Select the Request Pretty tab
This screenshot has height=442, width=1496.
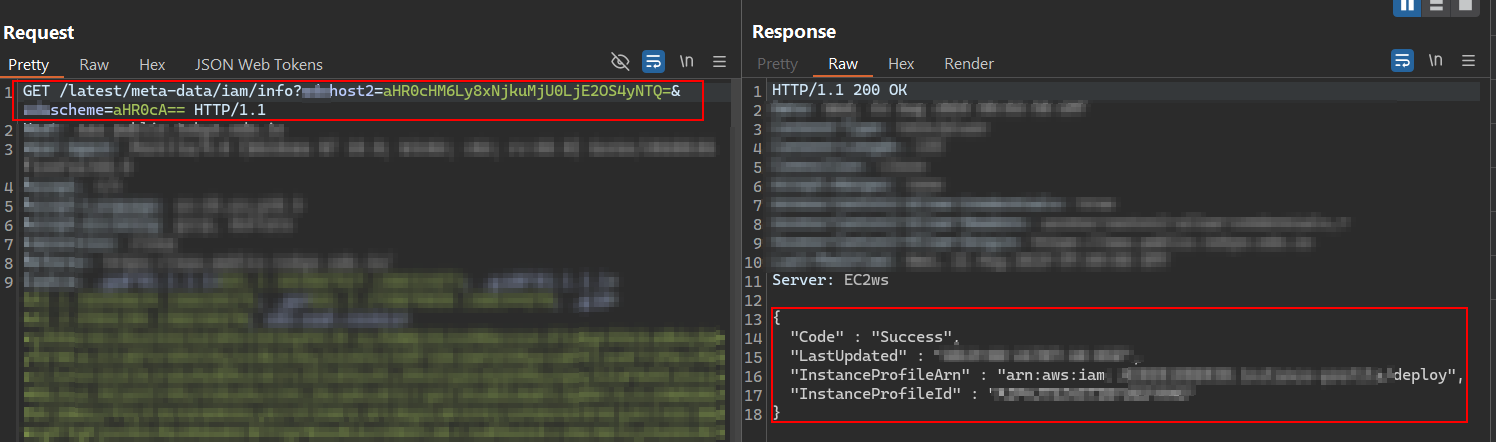(x=29, y=64)
